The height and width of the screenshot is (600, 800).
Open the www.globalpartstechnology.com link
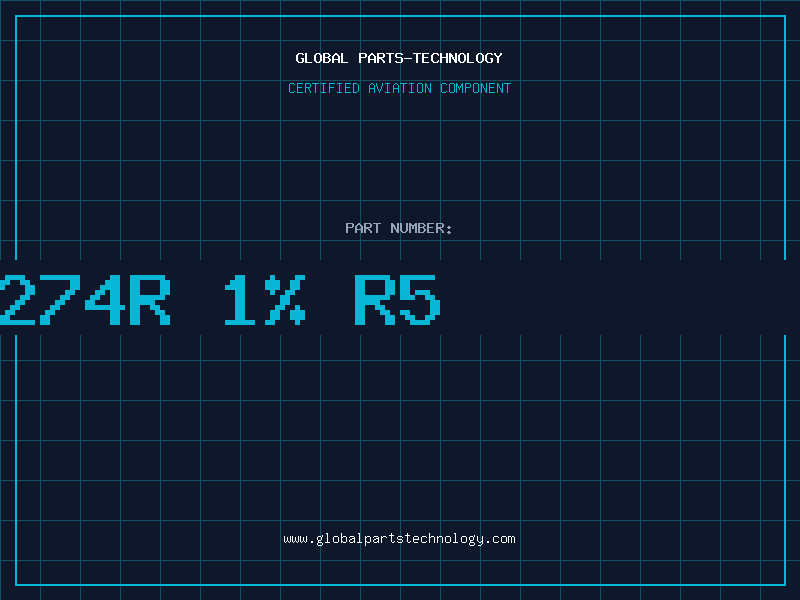click(399, 539)
